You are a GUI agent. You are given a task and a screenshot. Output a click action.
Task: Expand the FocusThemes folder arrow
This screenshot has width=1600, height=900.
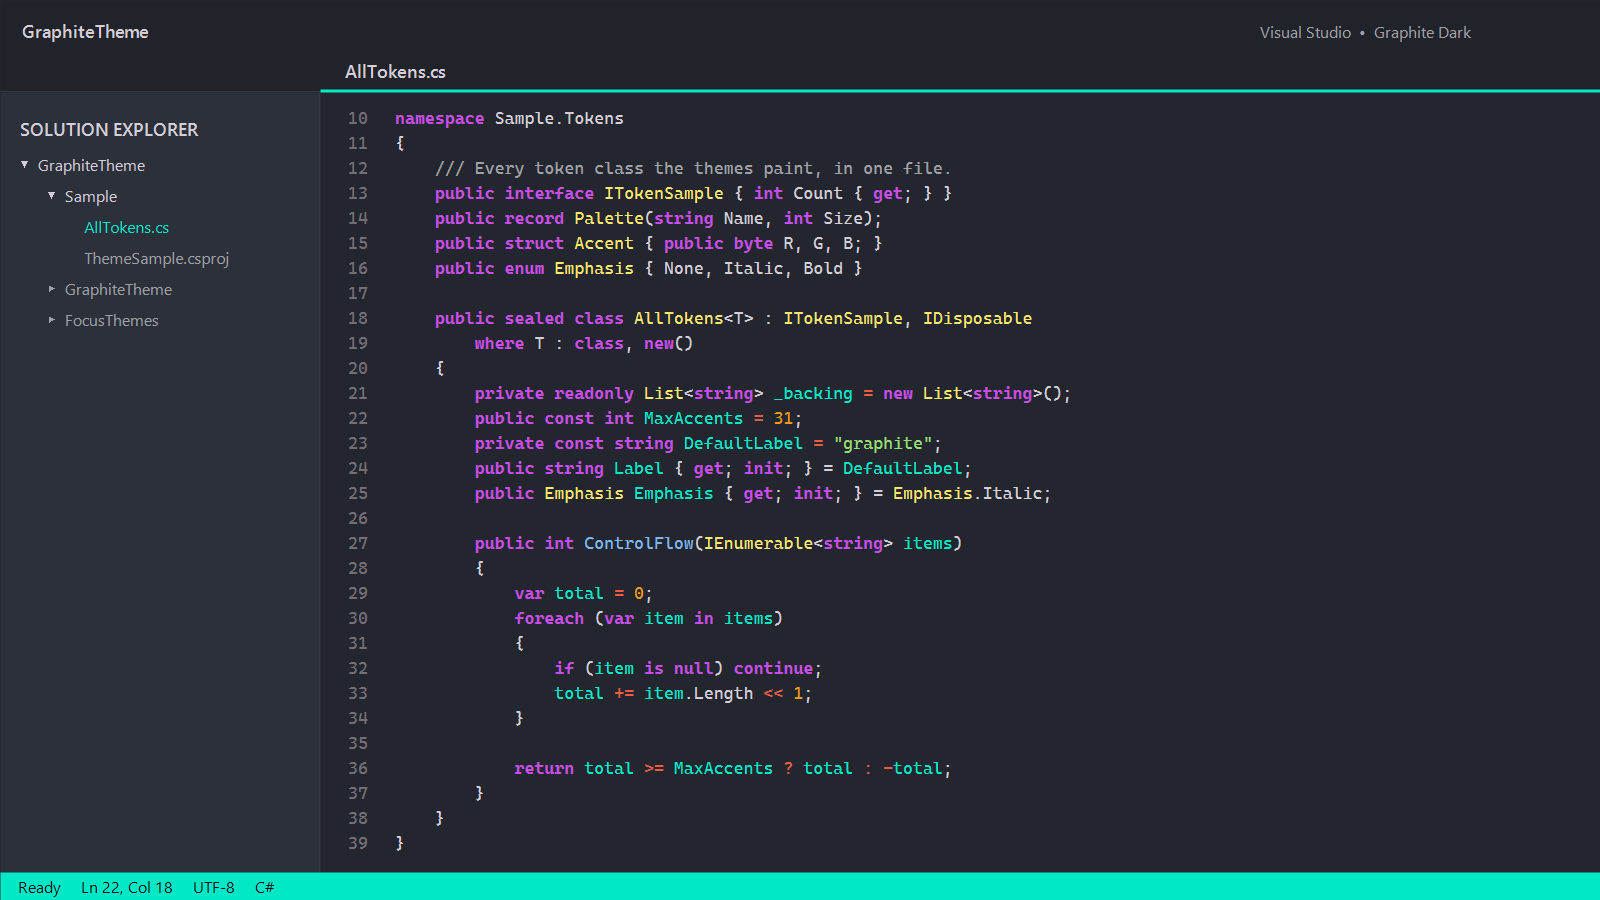[52, 320]
